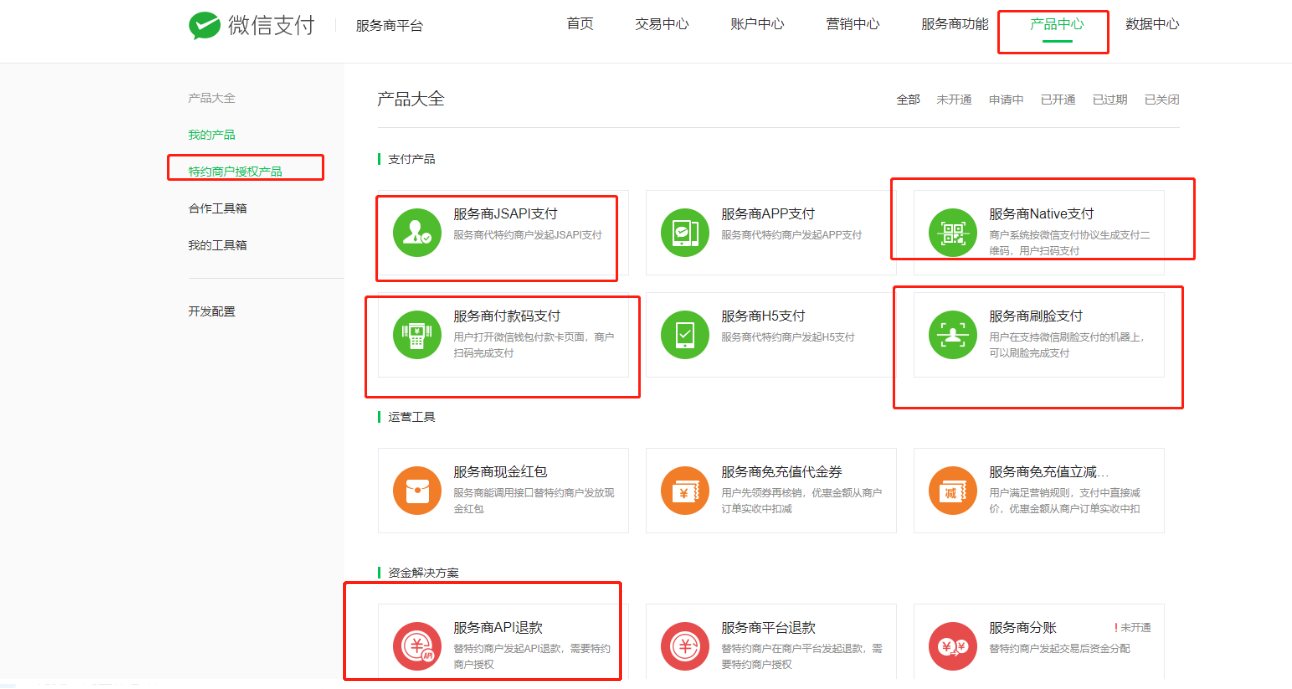Click the 服务商Native支付 QR code icon

click(953, 233)
